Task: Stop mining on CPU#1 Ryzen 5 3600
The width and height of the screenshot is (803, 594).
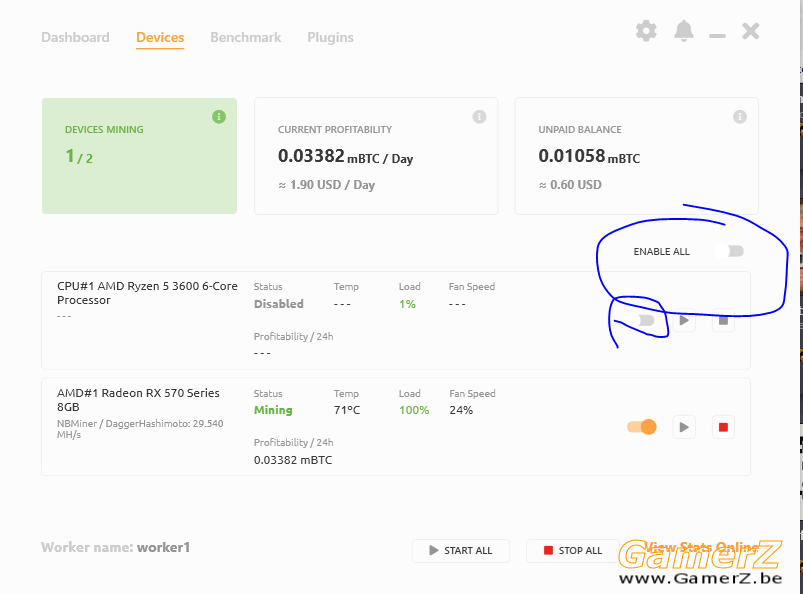Action: [723, 321]
